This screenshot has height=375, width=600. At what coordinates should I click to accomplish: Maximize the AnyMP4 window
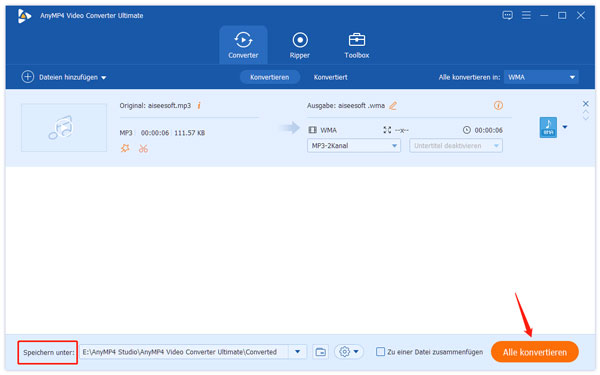click(x=562, y=15)
